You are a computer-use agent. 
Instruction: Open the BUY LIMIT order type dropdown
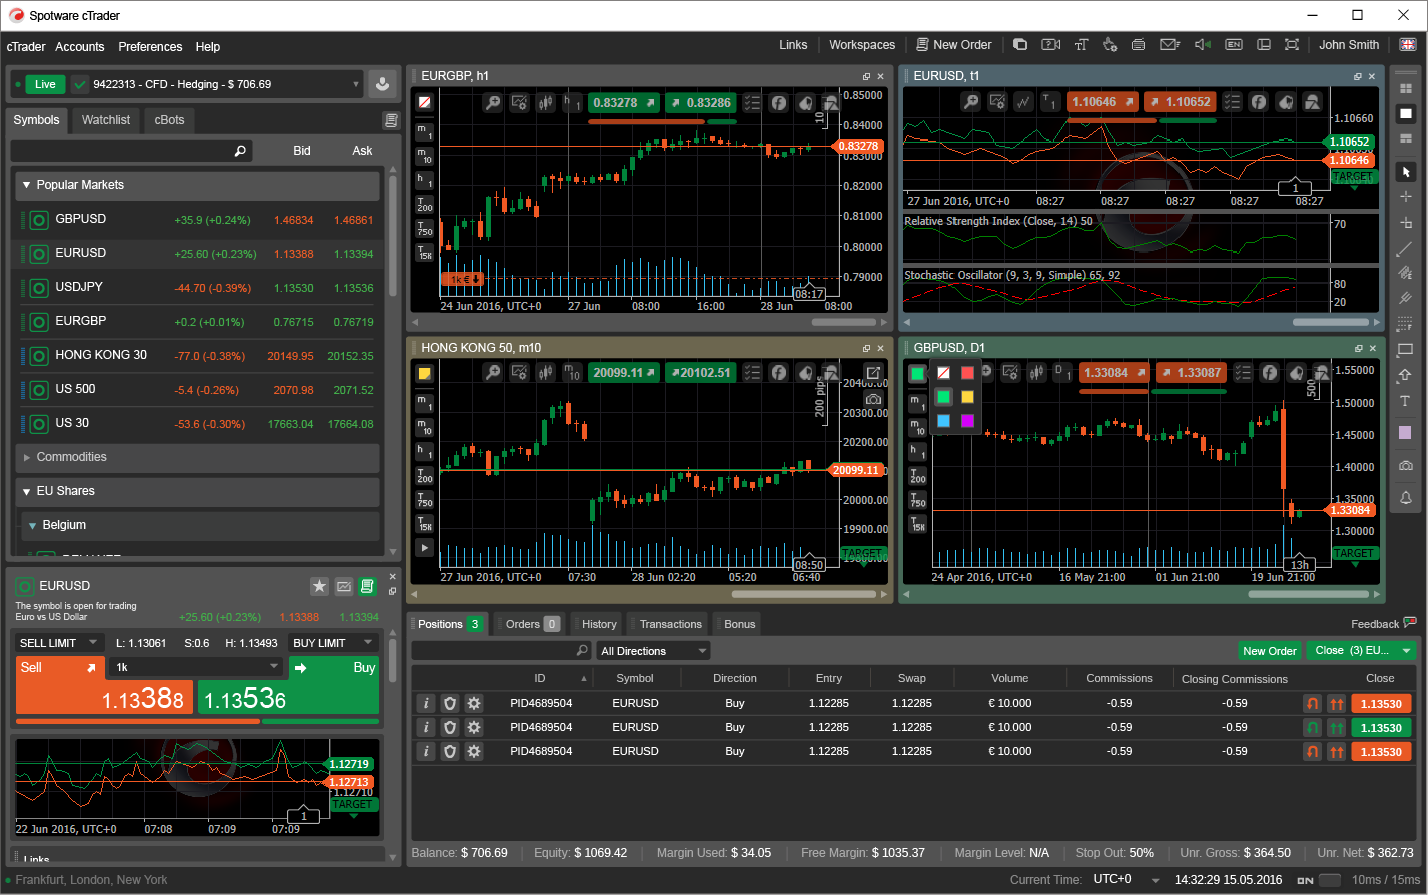click(x=333, y=643)
